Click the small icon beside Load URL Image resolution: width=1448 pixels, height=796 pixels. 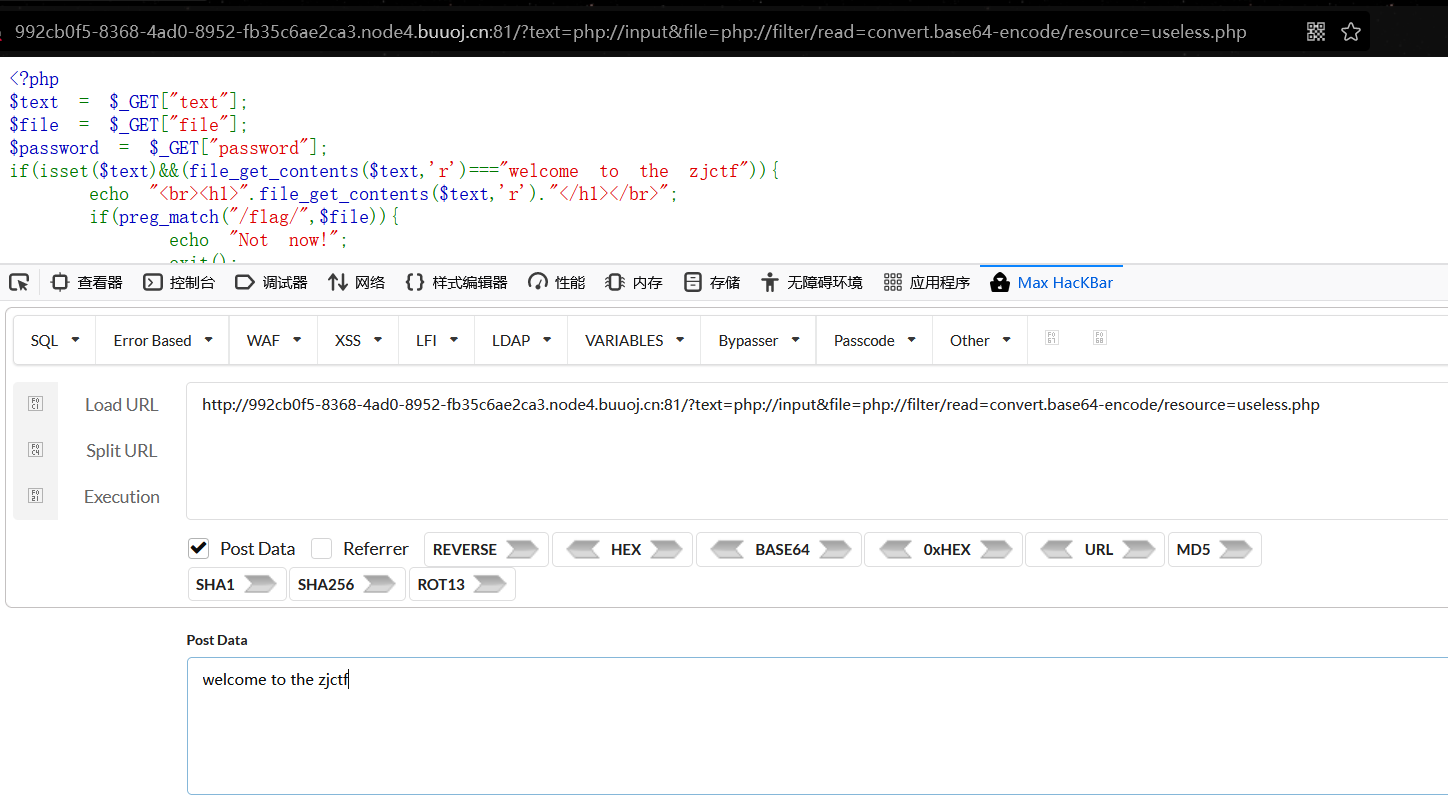(35, 404)
